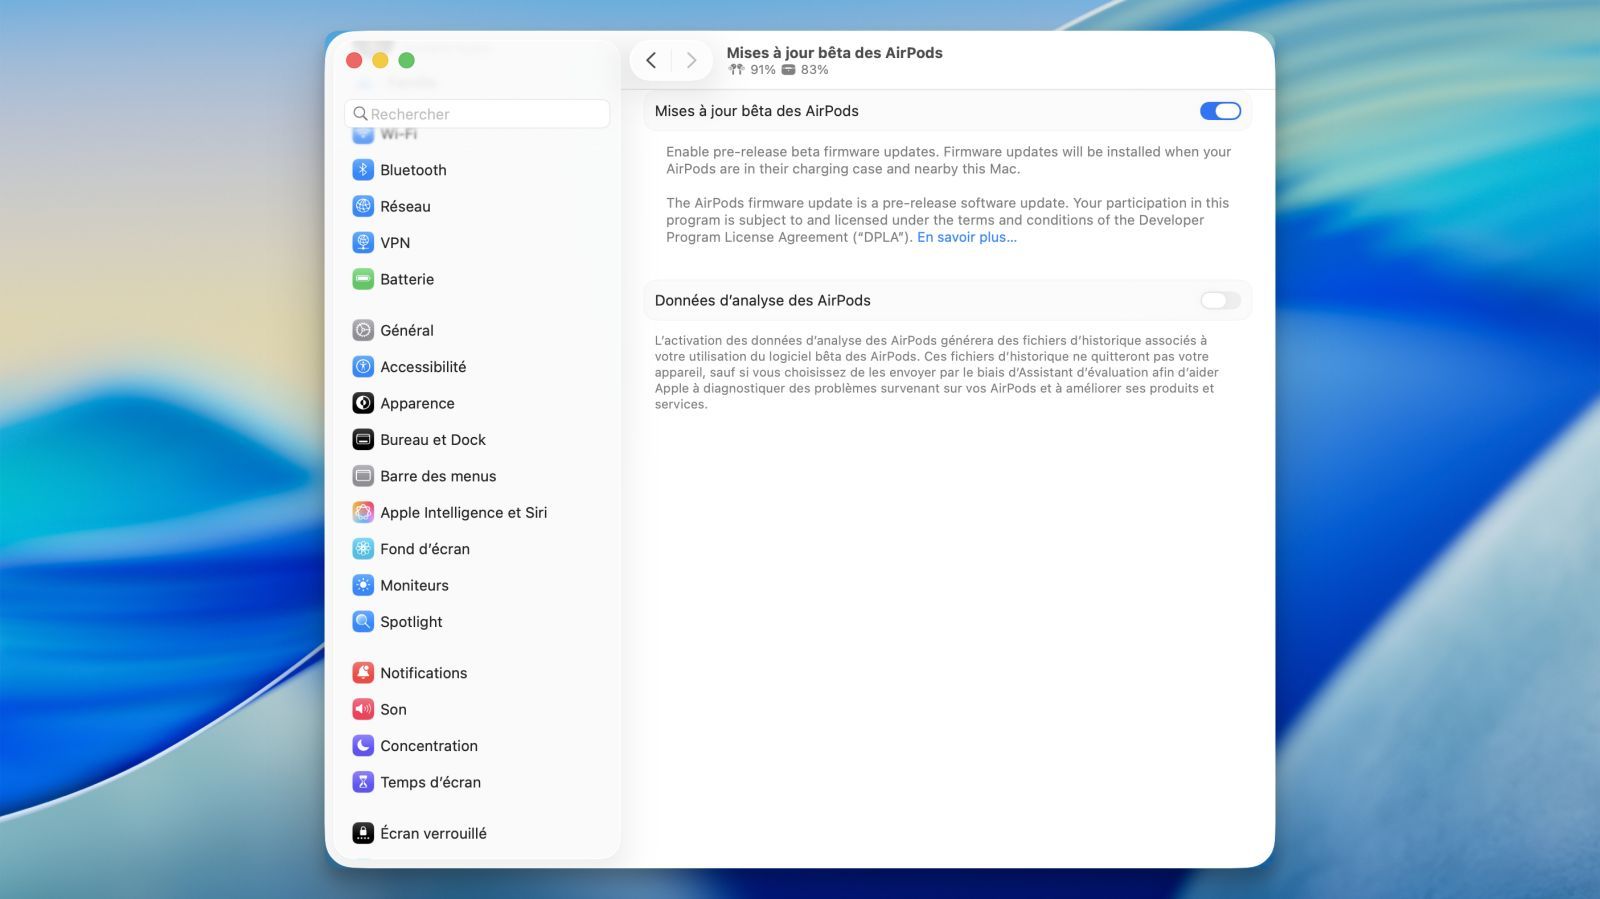Image resolution: width=1600 pixels, height=899 pixels.
Task: Select Général label in sidebar
Action: pos(407,330)
